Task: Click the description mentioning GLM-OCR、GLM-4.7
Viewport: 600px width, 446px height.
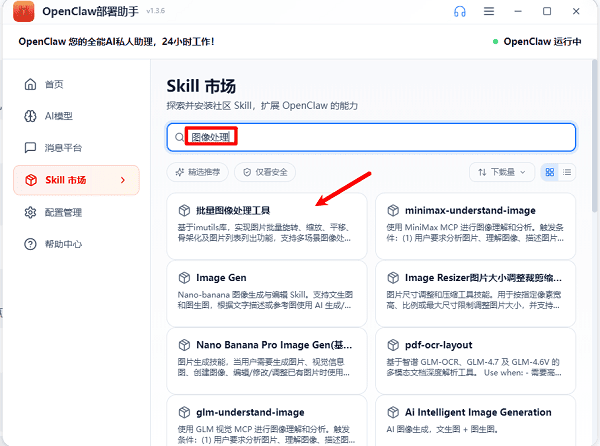Action: [x=474, y=367]
